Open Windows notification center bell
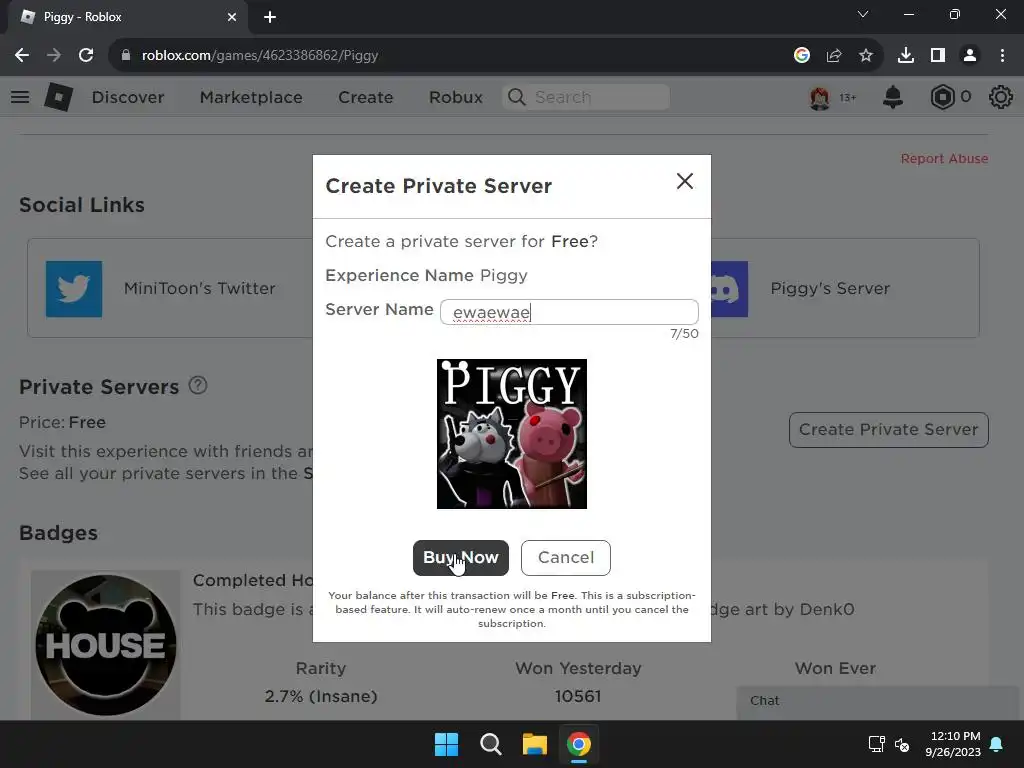This screenshot has width=1024, height=768. click(x=997, y=744)
